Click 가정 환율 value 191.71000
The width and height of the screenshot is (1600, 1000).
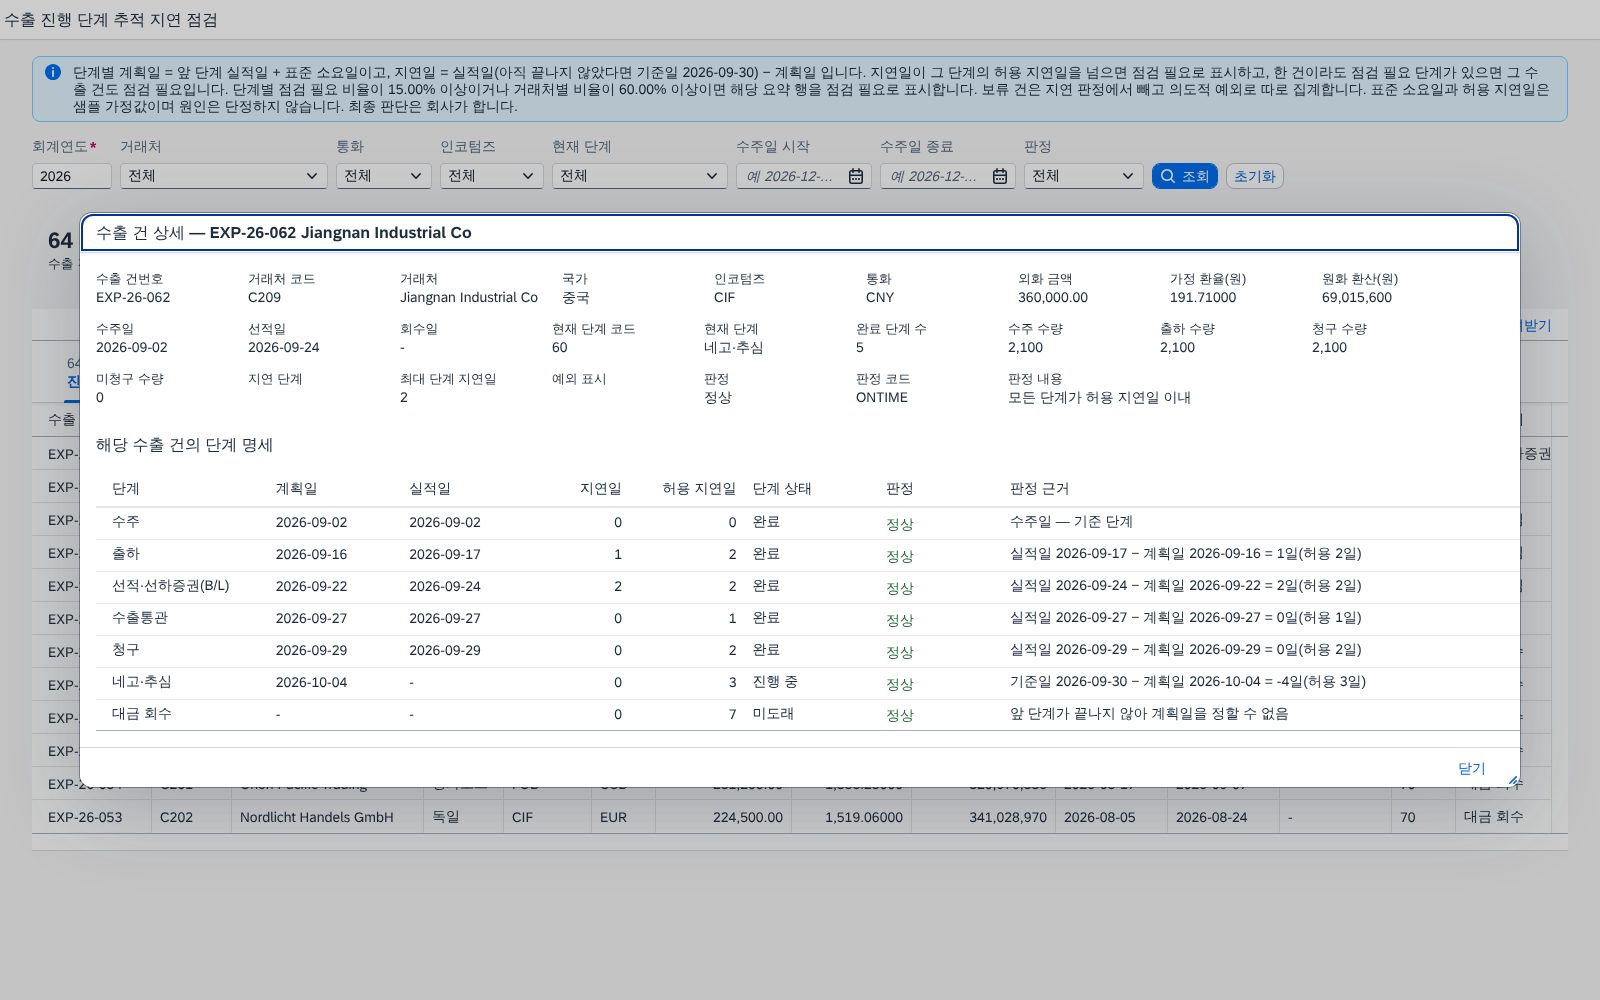(x=1203, y=297)
